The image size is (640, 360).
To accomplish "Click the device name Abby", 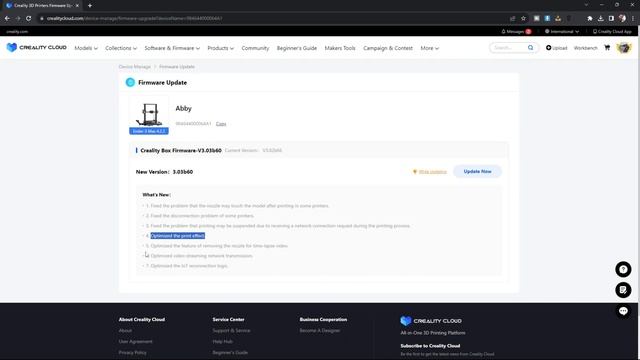I will 183,108.
